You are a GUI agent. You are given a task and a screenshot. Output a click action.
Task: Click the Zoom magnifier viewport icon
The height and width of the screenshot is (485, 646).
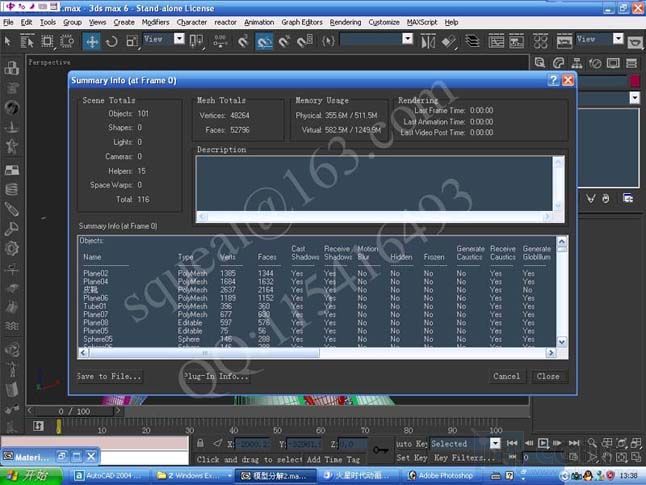pyautogui.click(x=592, y=443)
